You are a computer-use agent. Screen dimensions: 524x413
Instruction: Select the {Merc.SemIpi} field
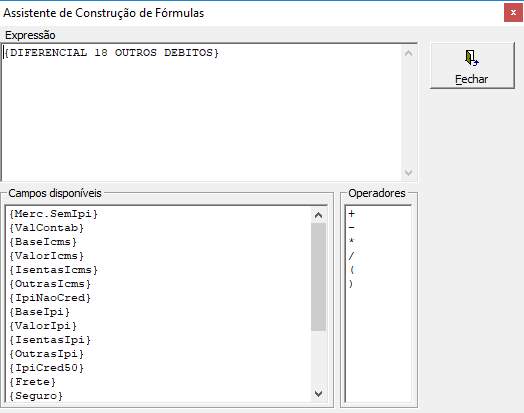(x=53, y=214)
